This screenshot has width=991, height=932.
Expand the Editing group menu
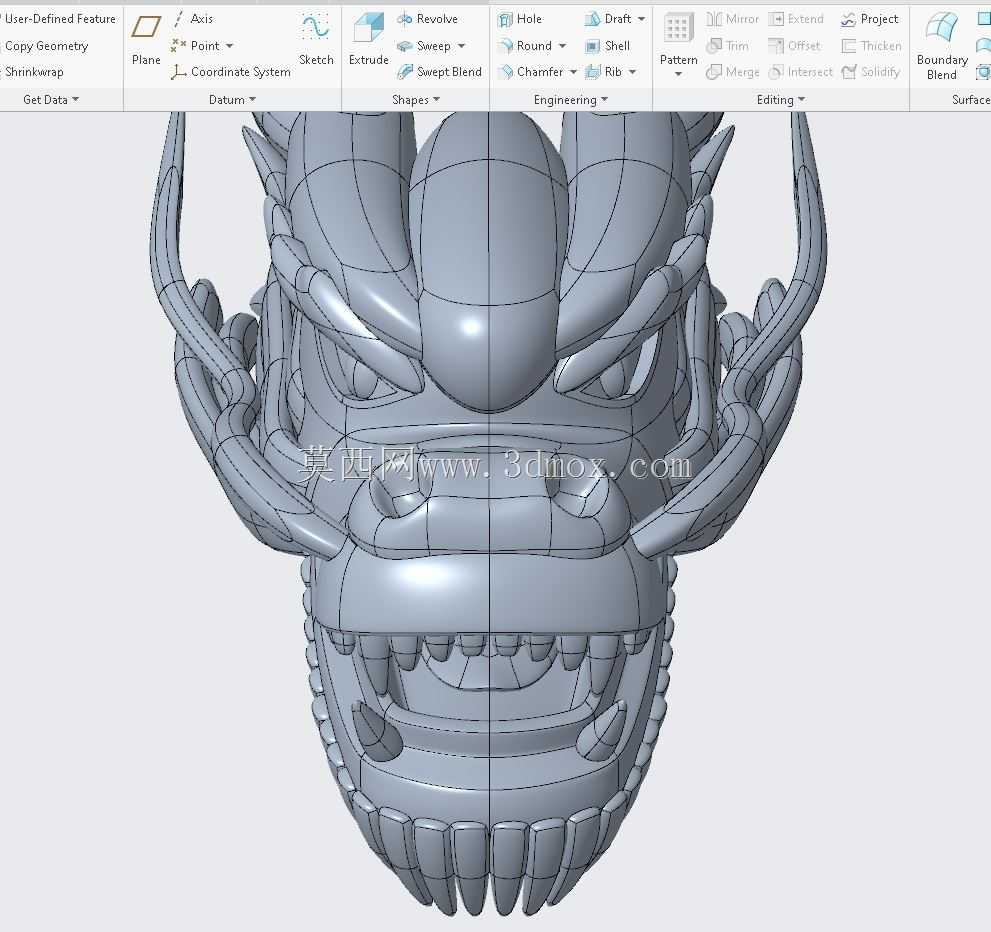tap(781, 100)
